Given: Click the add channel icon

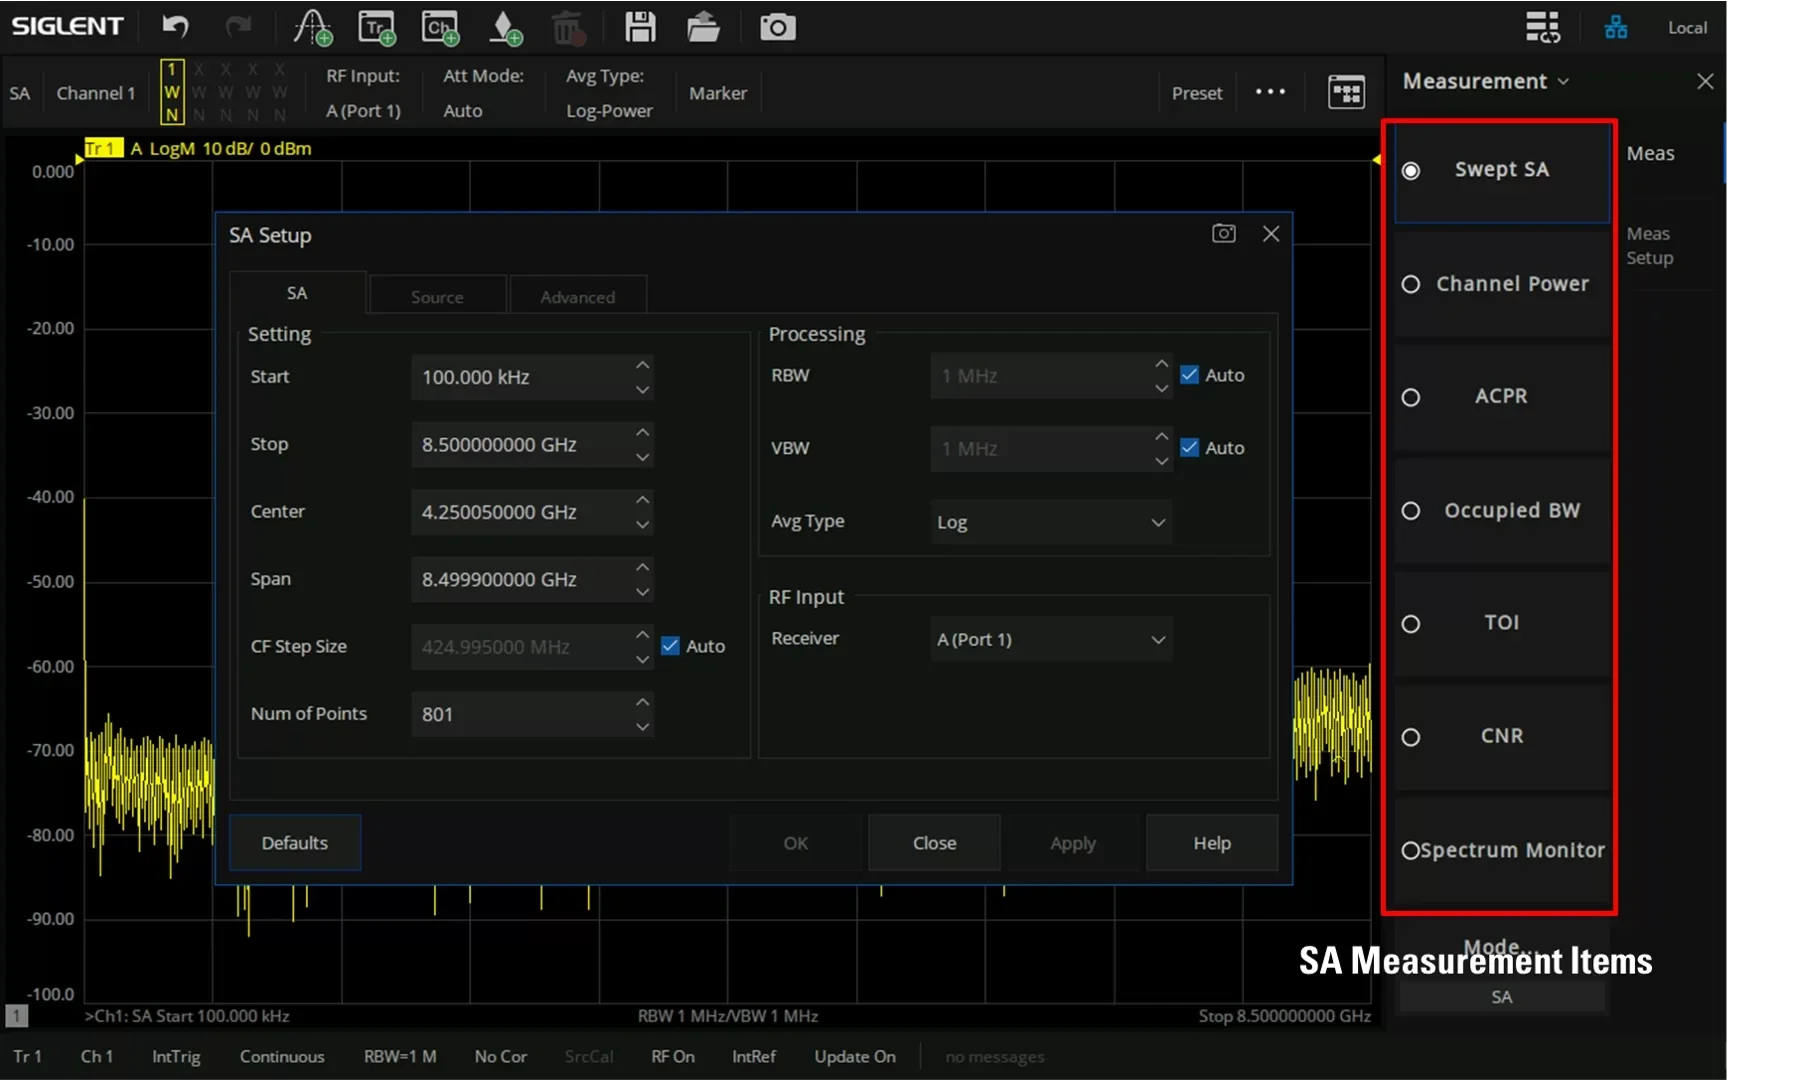Looking at the screenshot, I should coord(440,27).
